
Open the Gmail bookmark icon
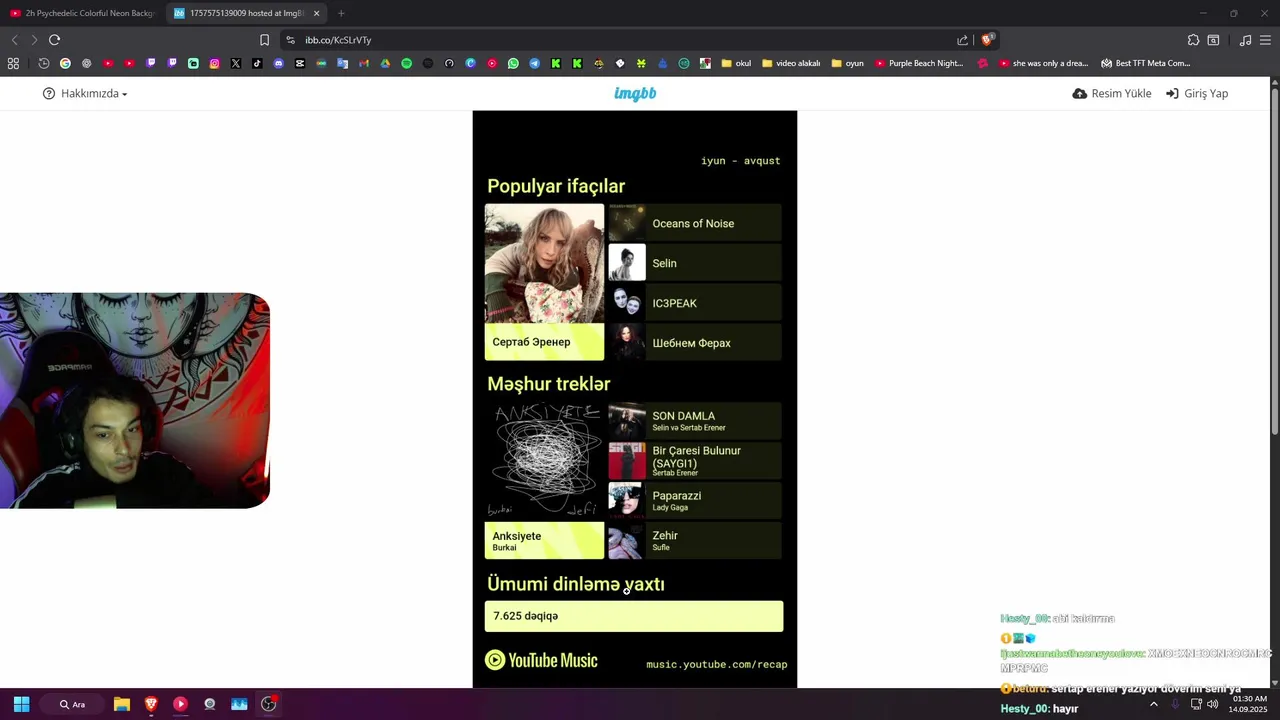click(364, 63)
